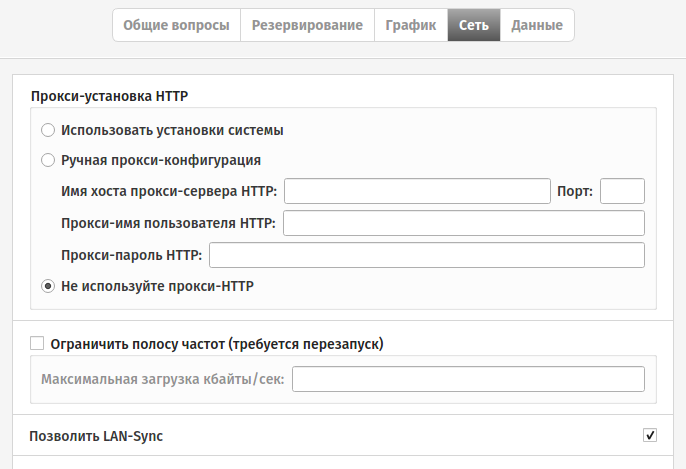Click the Порт: label
686x469 pixels.
point(575,191)
